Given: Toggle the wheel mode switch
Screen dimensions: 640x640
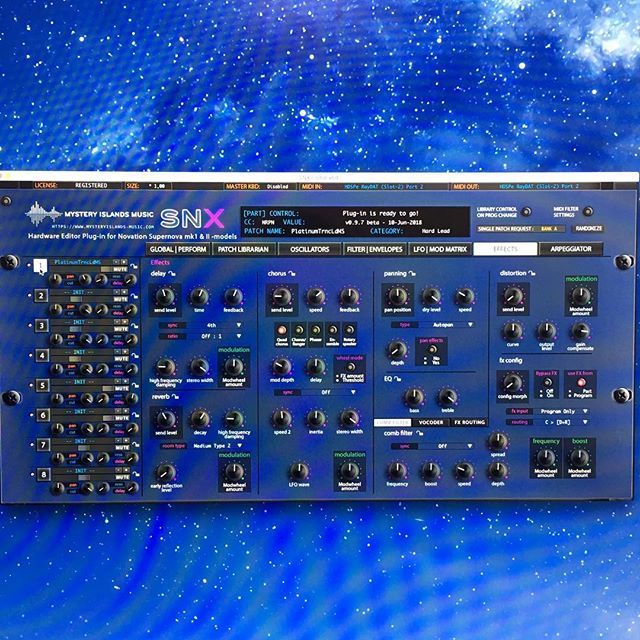Looking at the screenshot, I should [350, 367].
